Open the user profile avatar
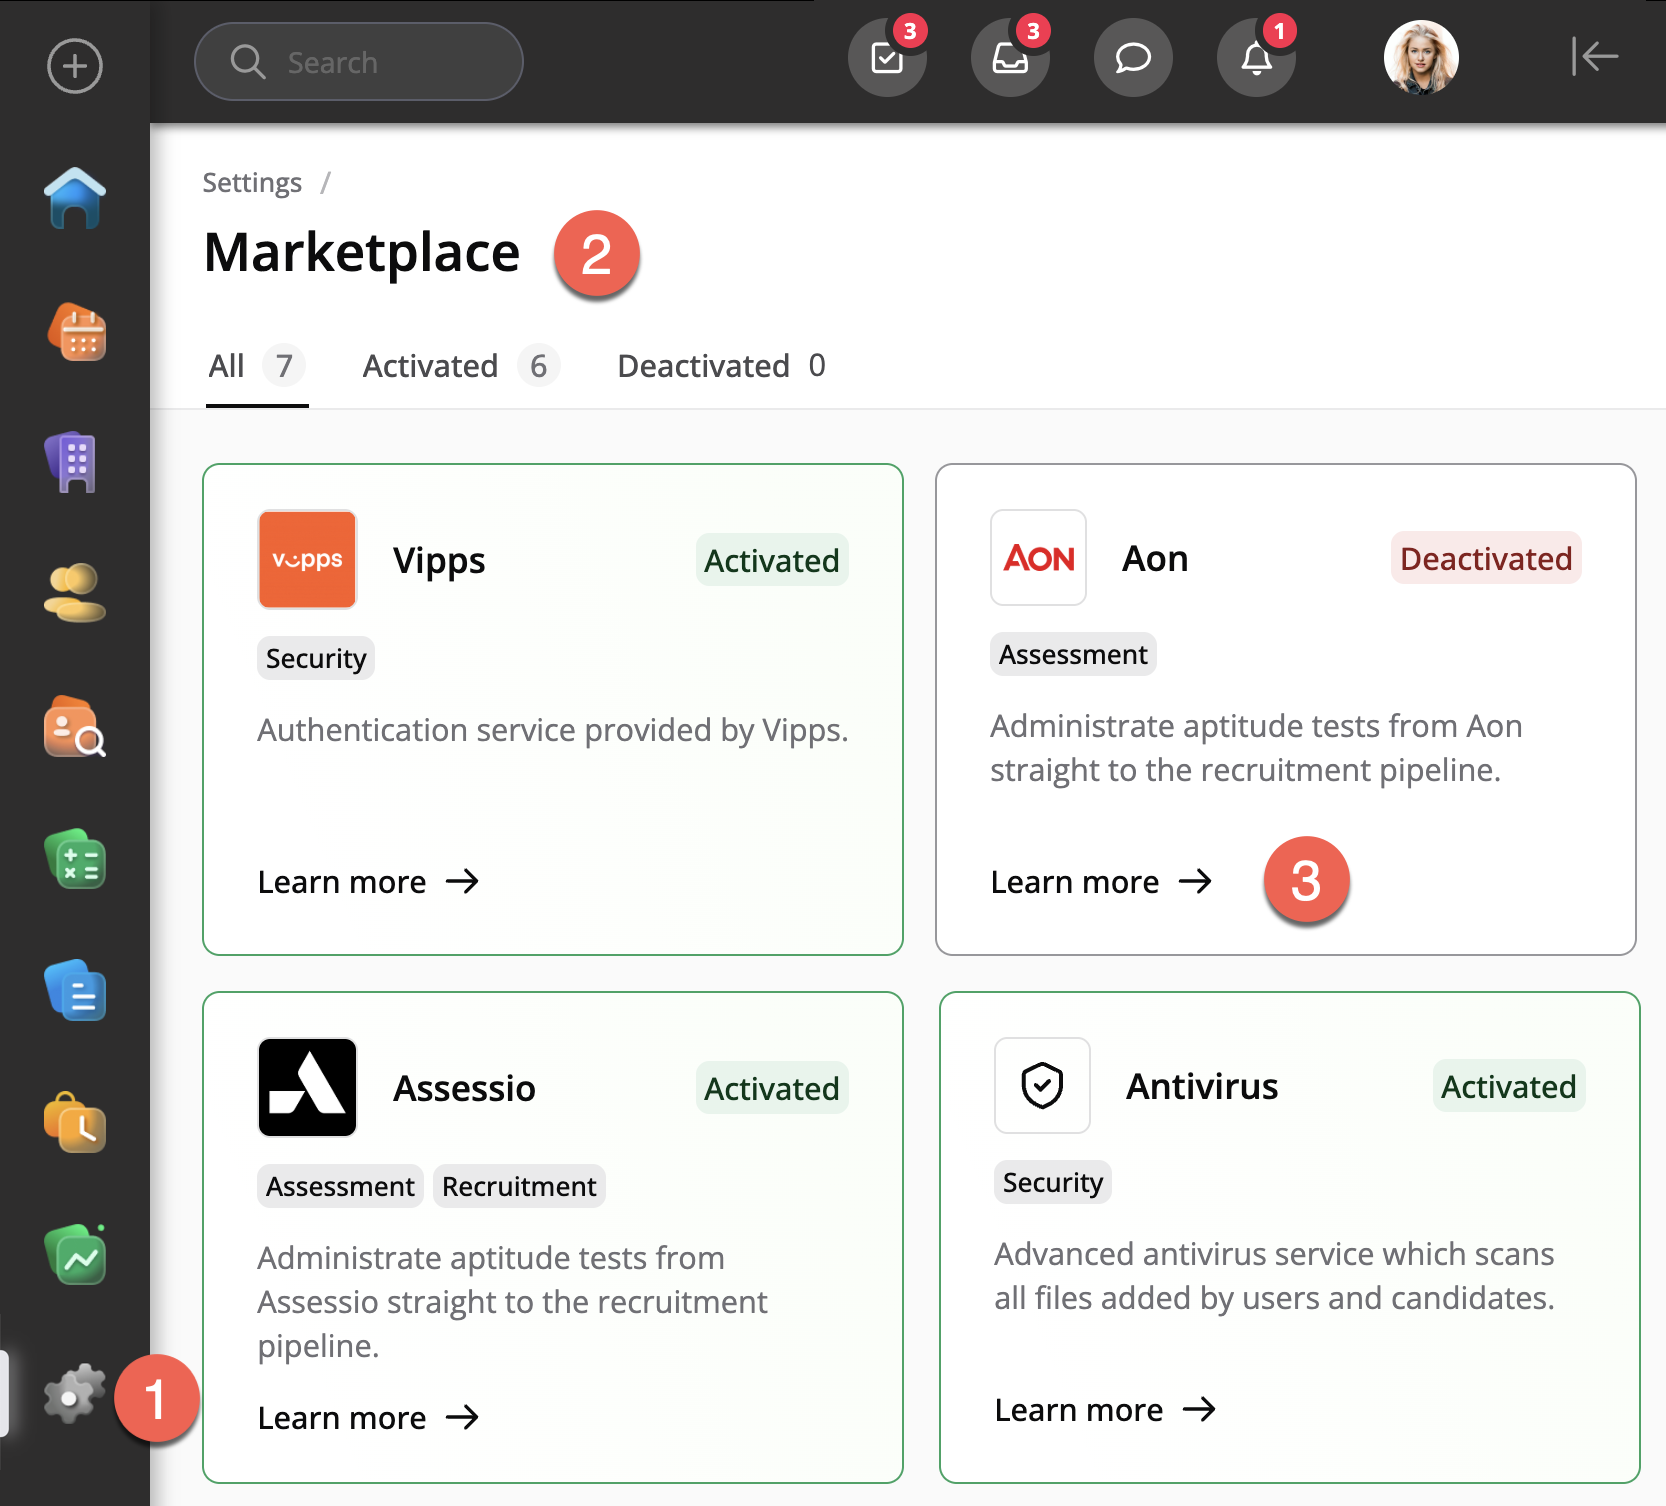This screenshot has width=1666, height=1506. (1421, 58)
